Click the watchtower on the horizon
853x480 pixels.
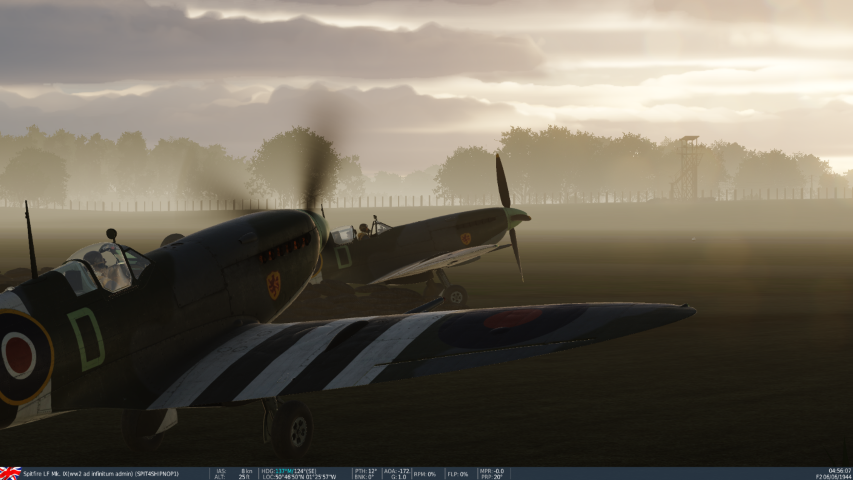point(688,166)
